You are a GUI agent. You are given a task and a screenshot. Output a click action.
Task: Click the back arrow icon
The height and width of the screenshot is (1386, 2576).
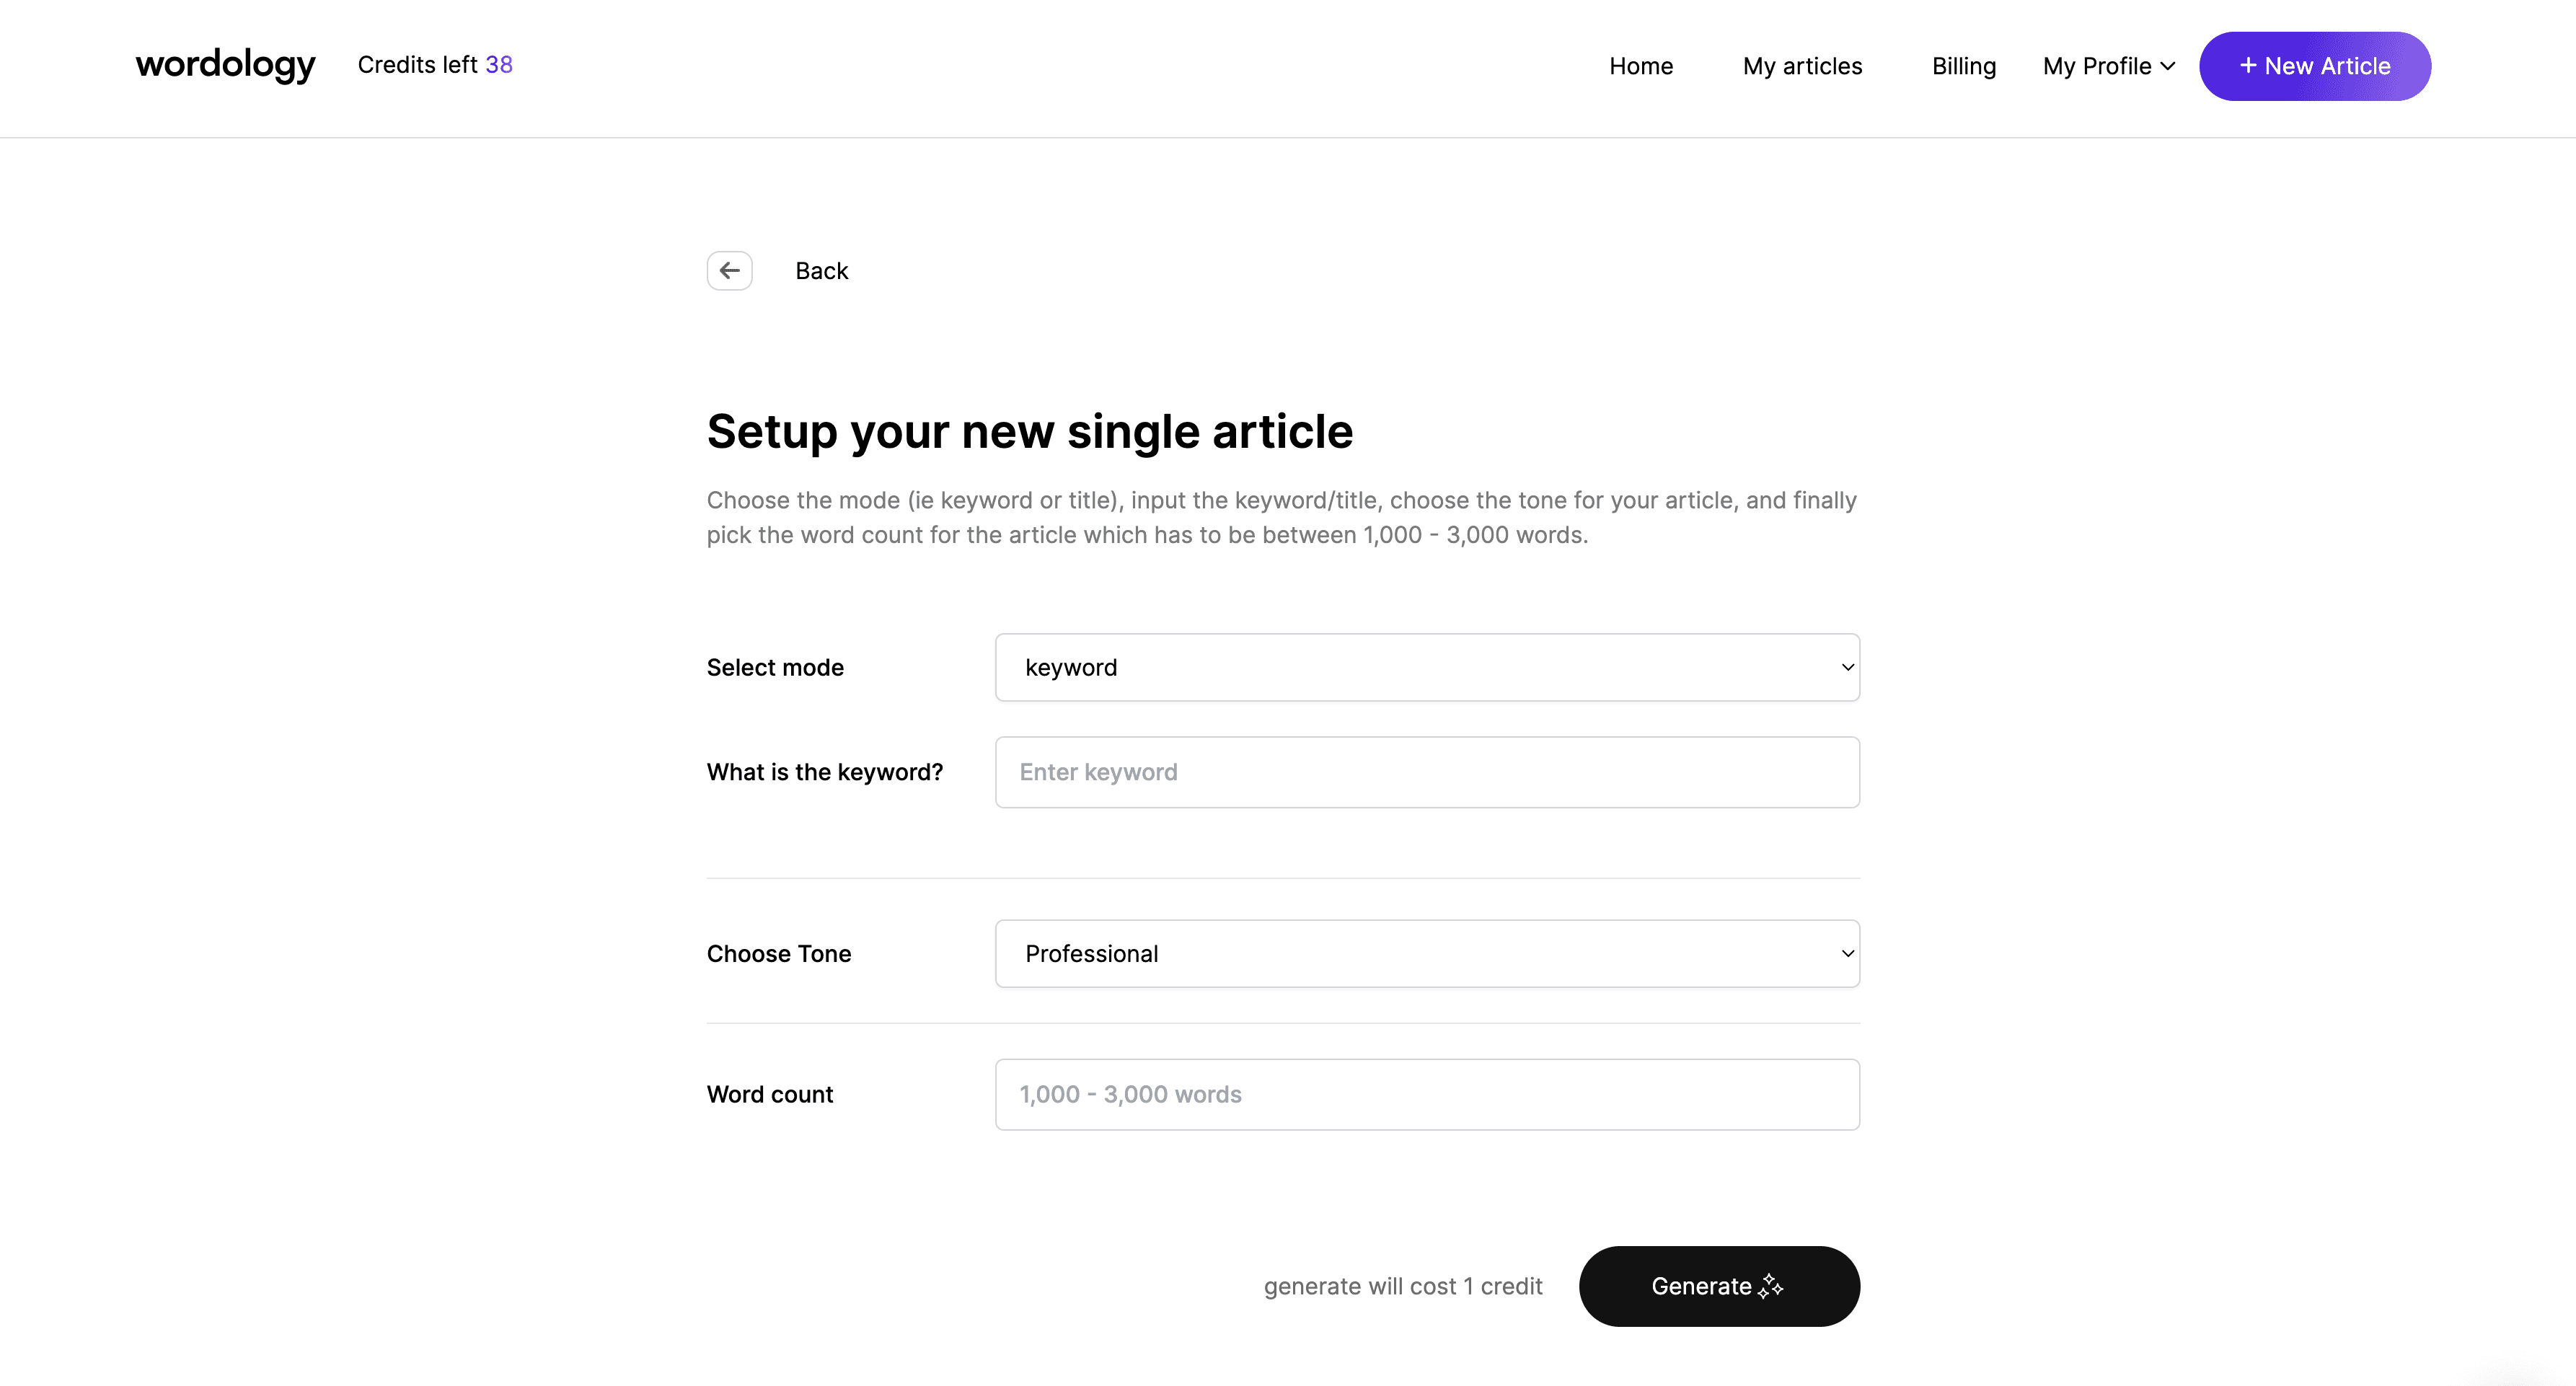pyautogui.click(x=729, y=270)
